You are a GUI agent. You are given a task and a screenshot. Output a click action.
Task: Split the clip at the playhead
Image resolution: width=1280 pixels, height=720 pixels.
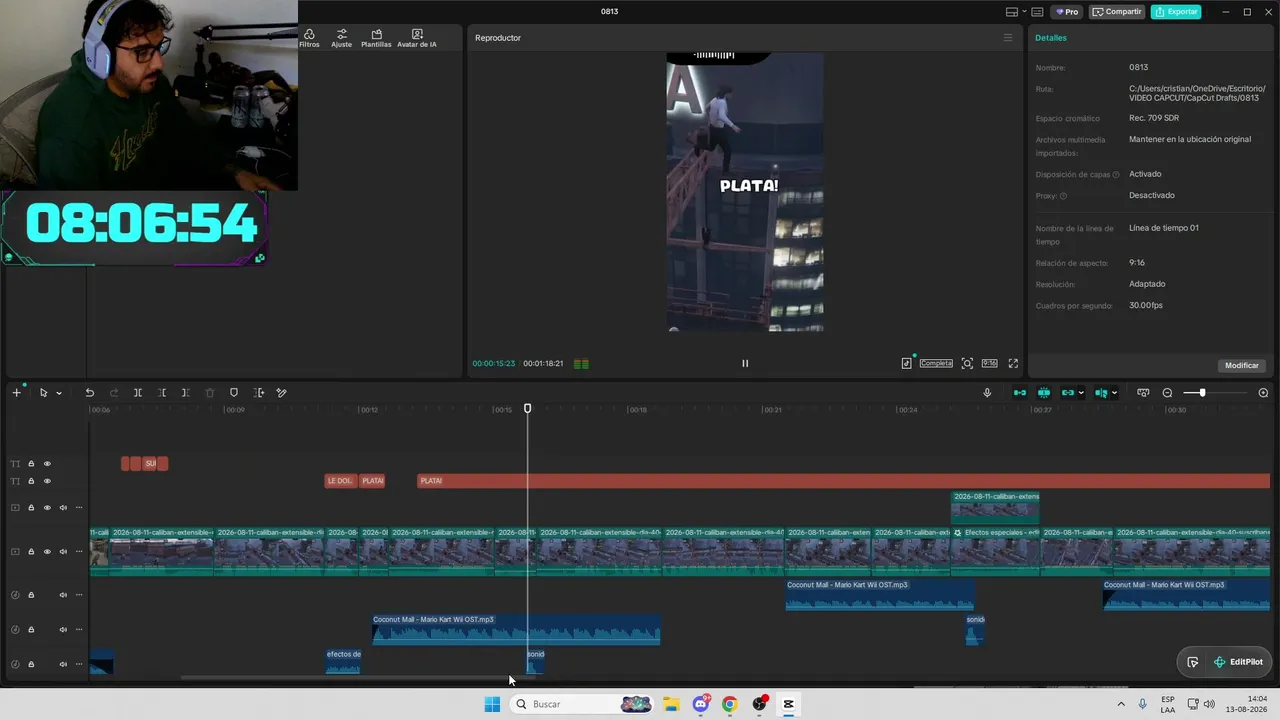pos(138,393)
